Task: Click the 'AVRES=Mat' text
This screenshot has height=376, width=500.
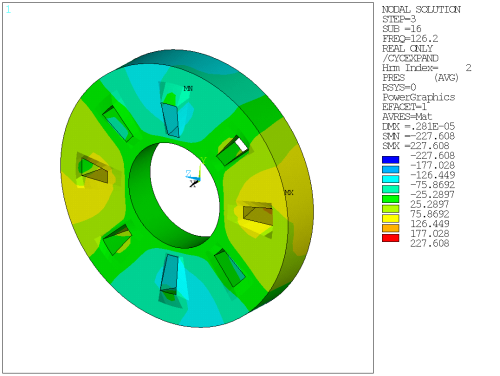Action: [407, 117]
